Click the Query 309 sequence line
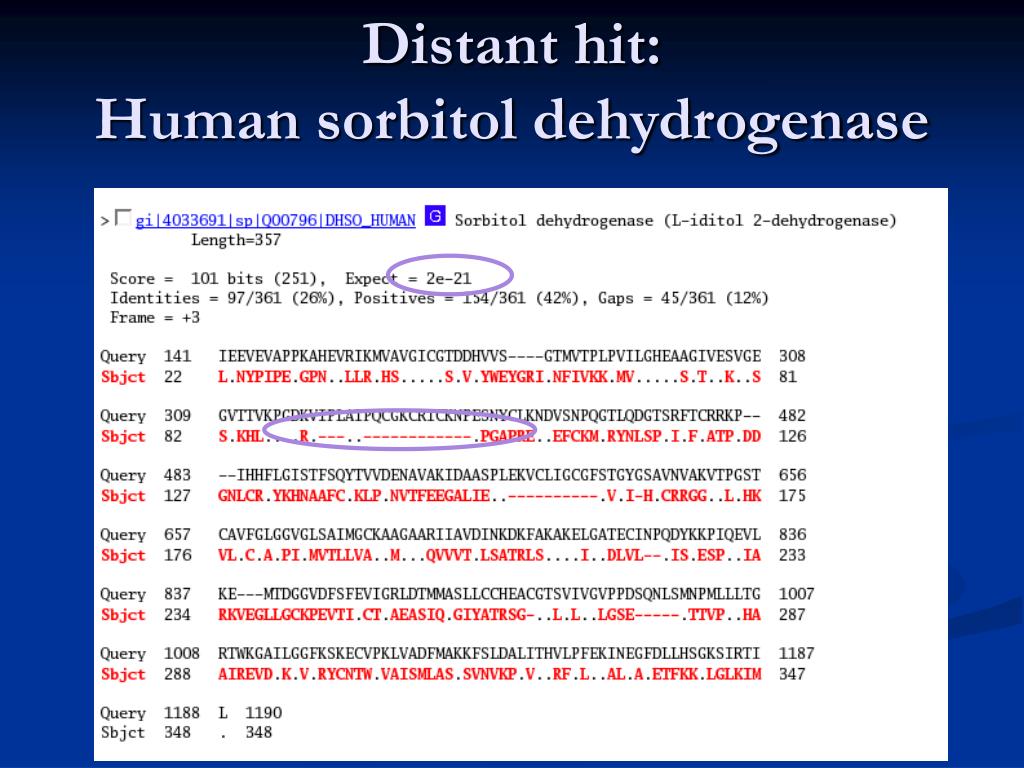This screenshot has width=1024, height=768. pyautogui.click(x=453, y=415)
